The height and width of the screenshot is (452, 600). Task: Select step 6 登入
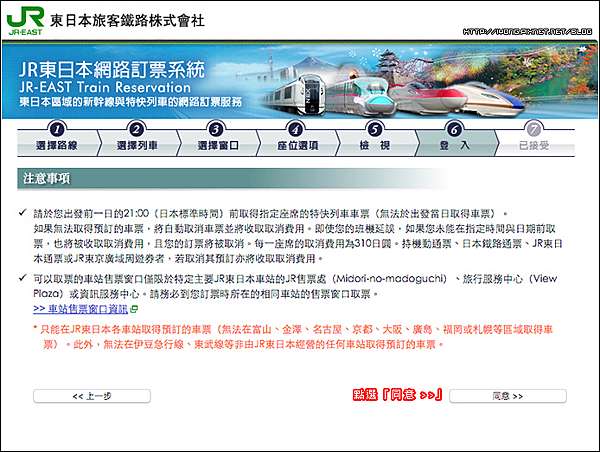pos(455,139)
